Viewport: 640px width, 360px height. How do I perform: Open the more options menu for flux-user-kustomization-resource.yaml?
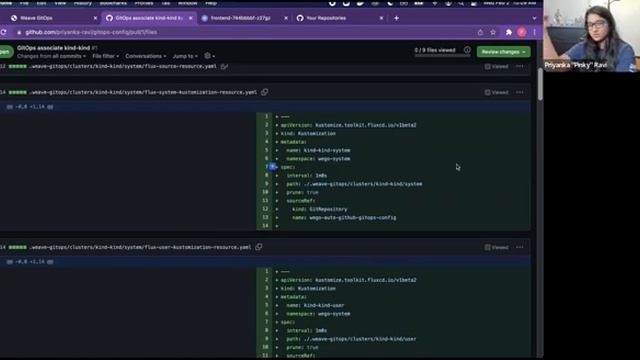coord(520,247)
